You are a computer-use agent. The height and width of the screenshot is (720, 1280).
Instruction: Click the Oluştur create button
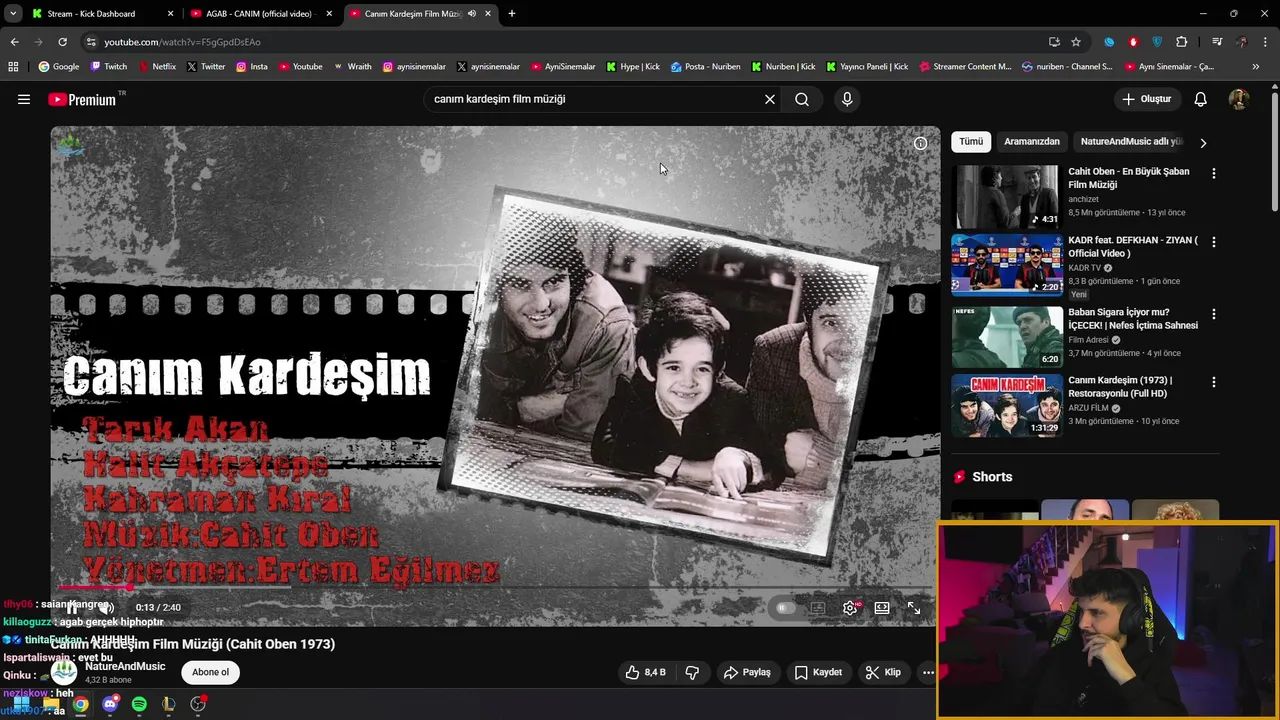1146,99
